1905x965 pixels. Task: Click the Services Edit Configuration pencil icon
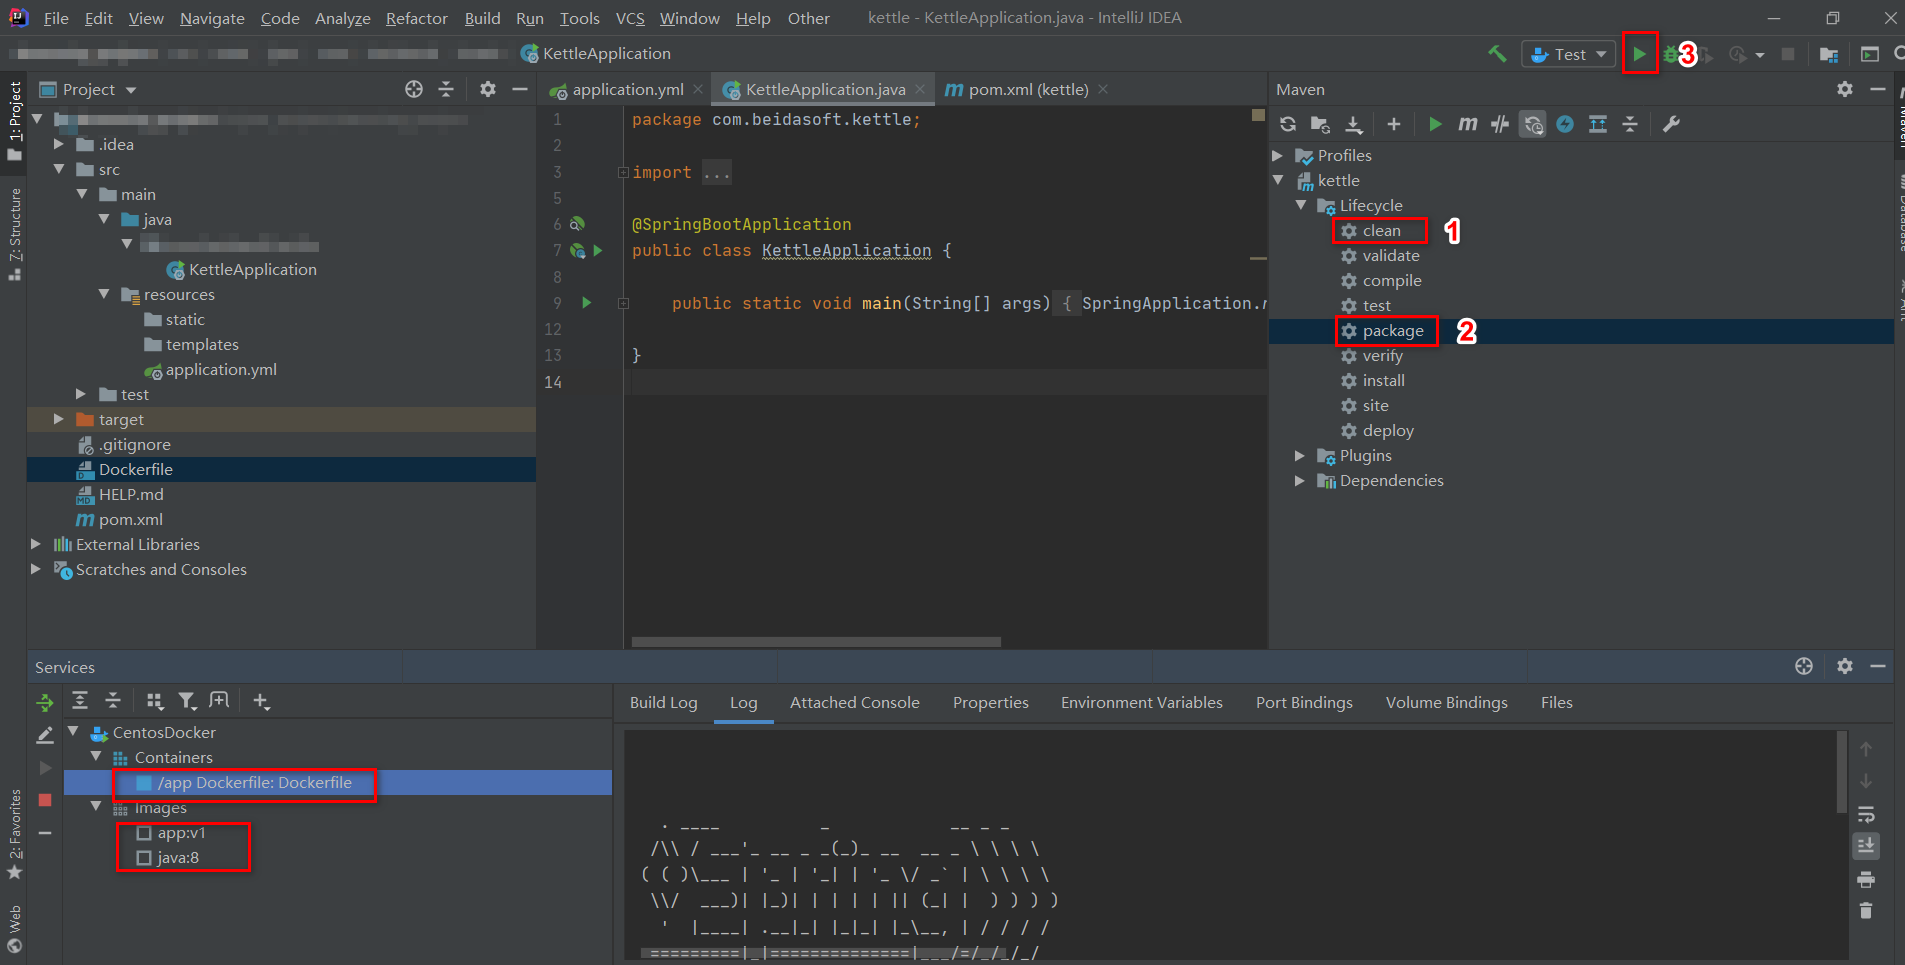[45, 736]
